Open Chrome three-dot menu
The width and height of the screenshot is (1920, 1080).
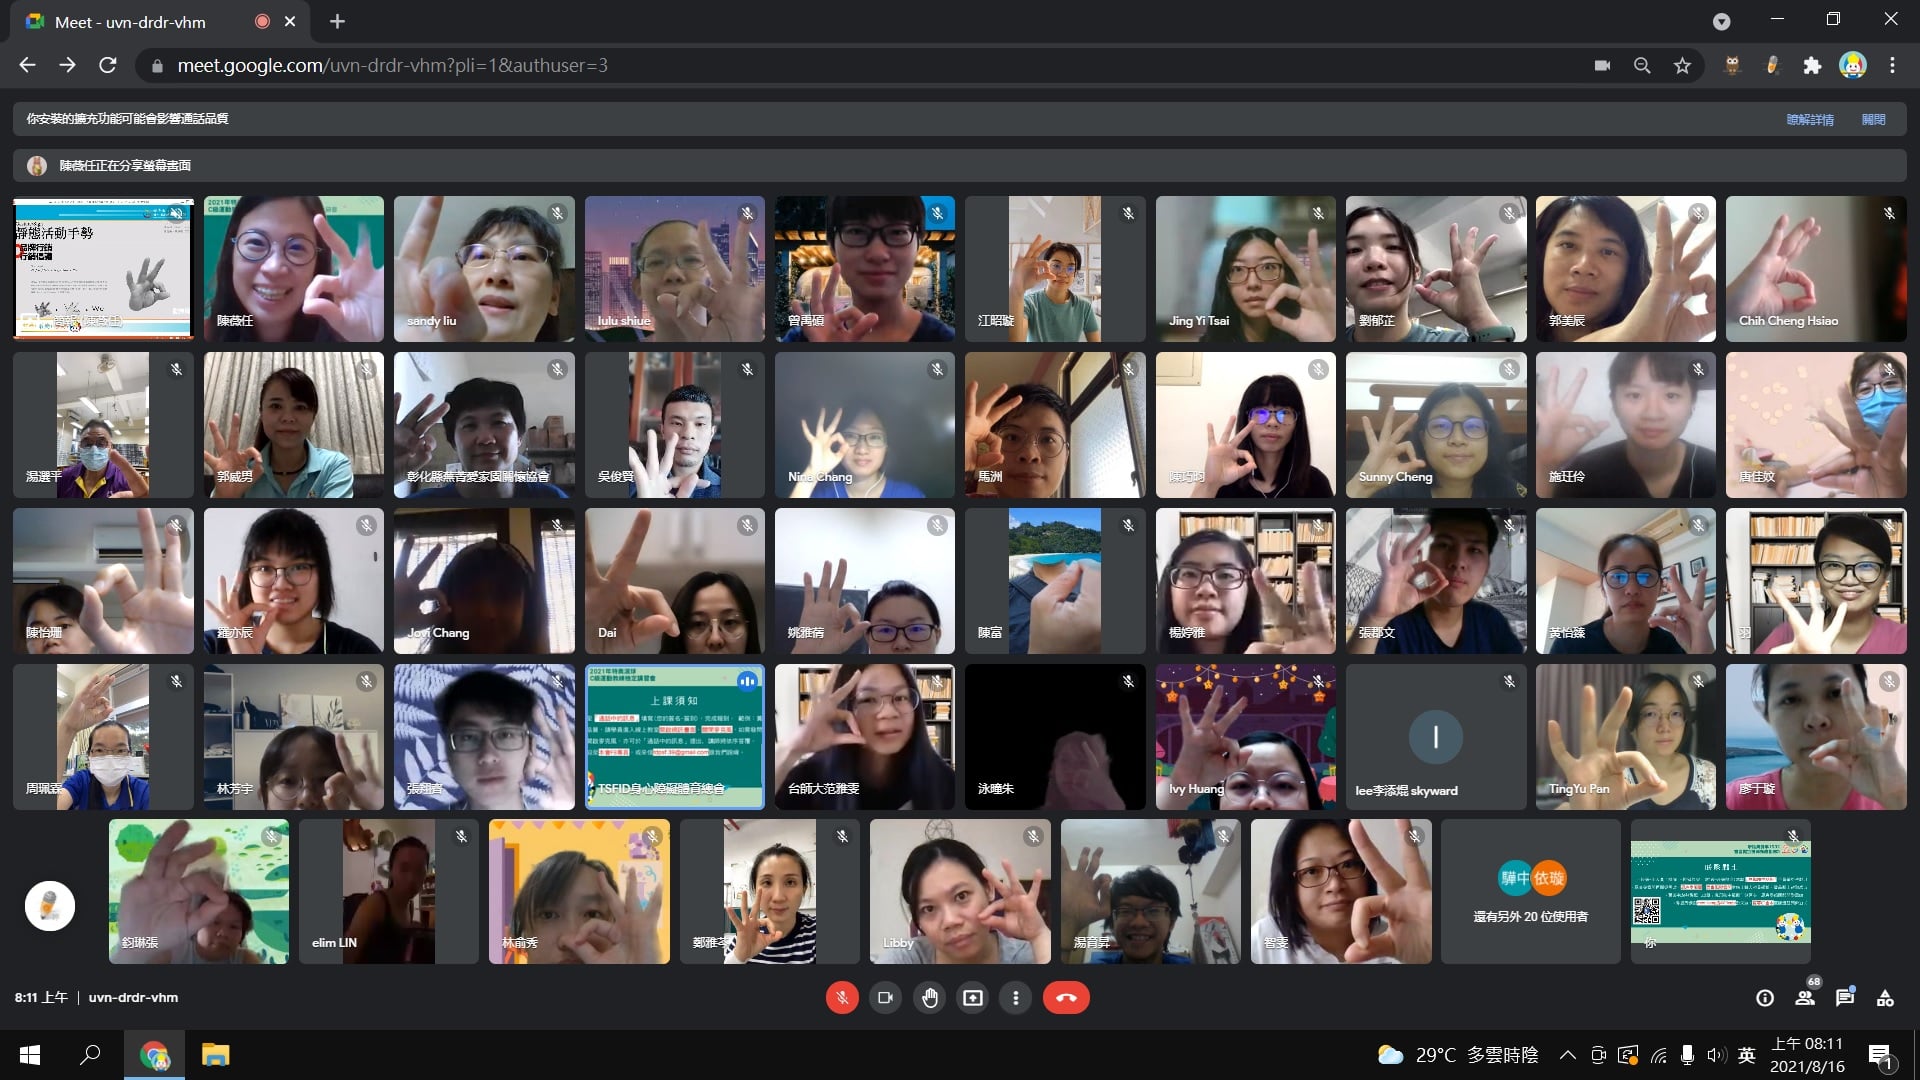tap(1892, 66)
